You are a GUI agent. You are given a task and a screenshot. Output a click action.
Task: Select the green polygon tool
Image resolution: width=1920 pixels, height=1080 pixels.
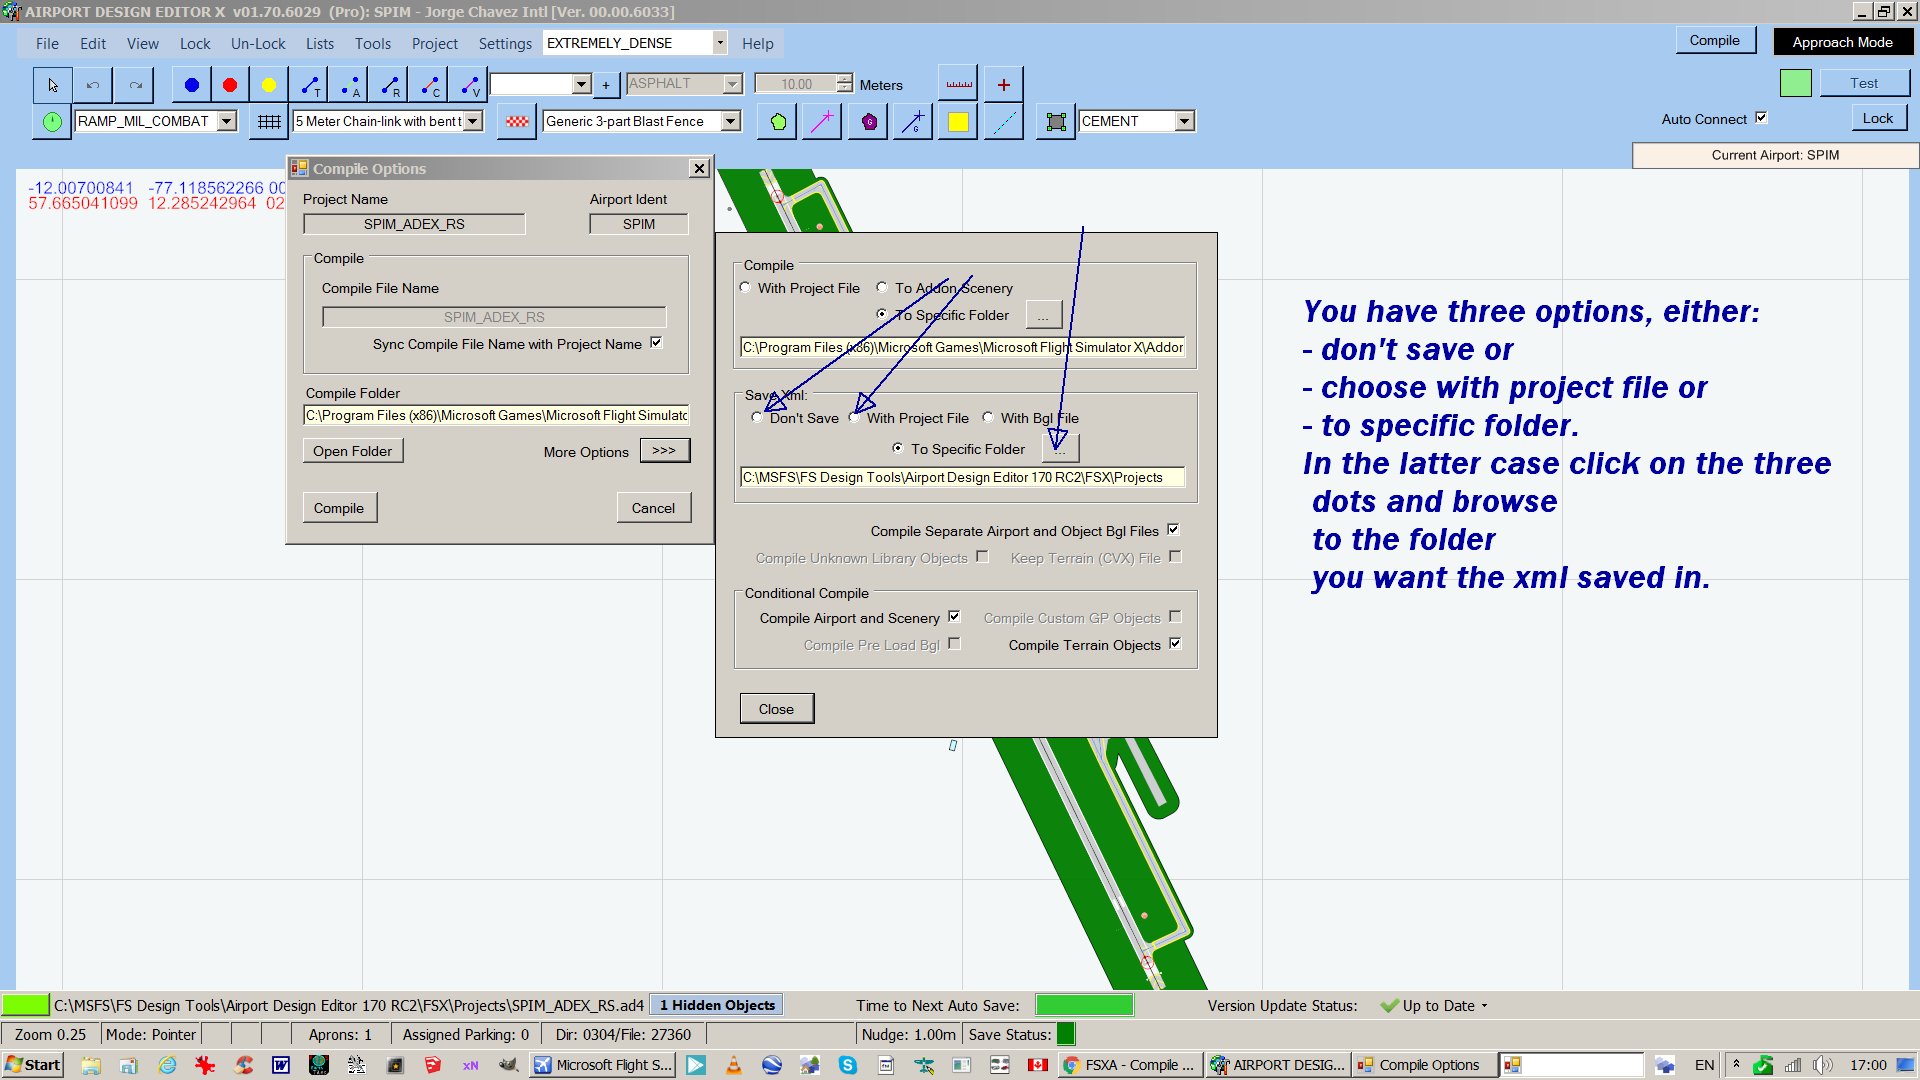click(778, 122)
